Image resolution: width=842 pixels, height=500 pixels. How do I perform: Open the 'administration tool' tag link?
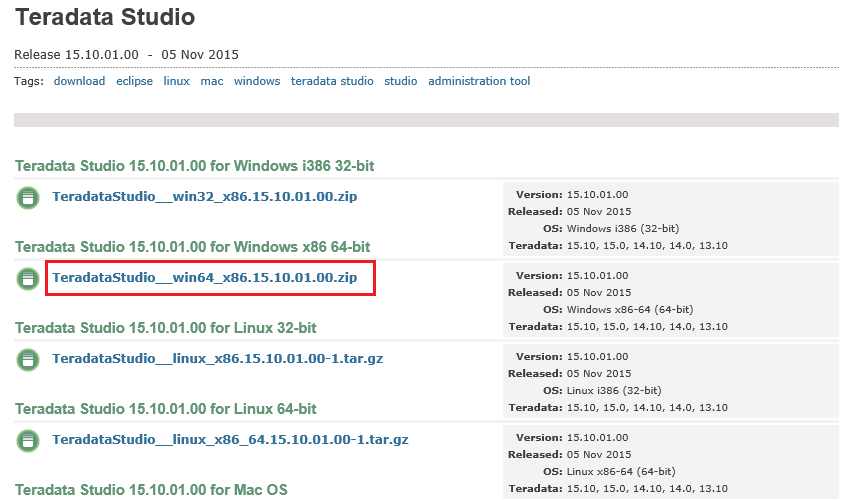coord(479,81)
